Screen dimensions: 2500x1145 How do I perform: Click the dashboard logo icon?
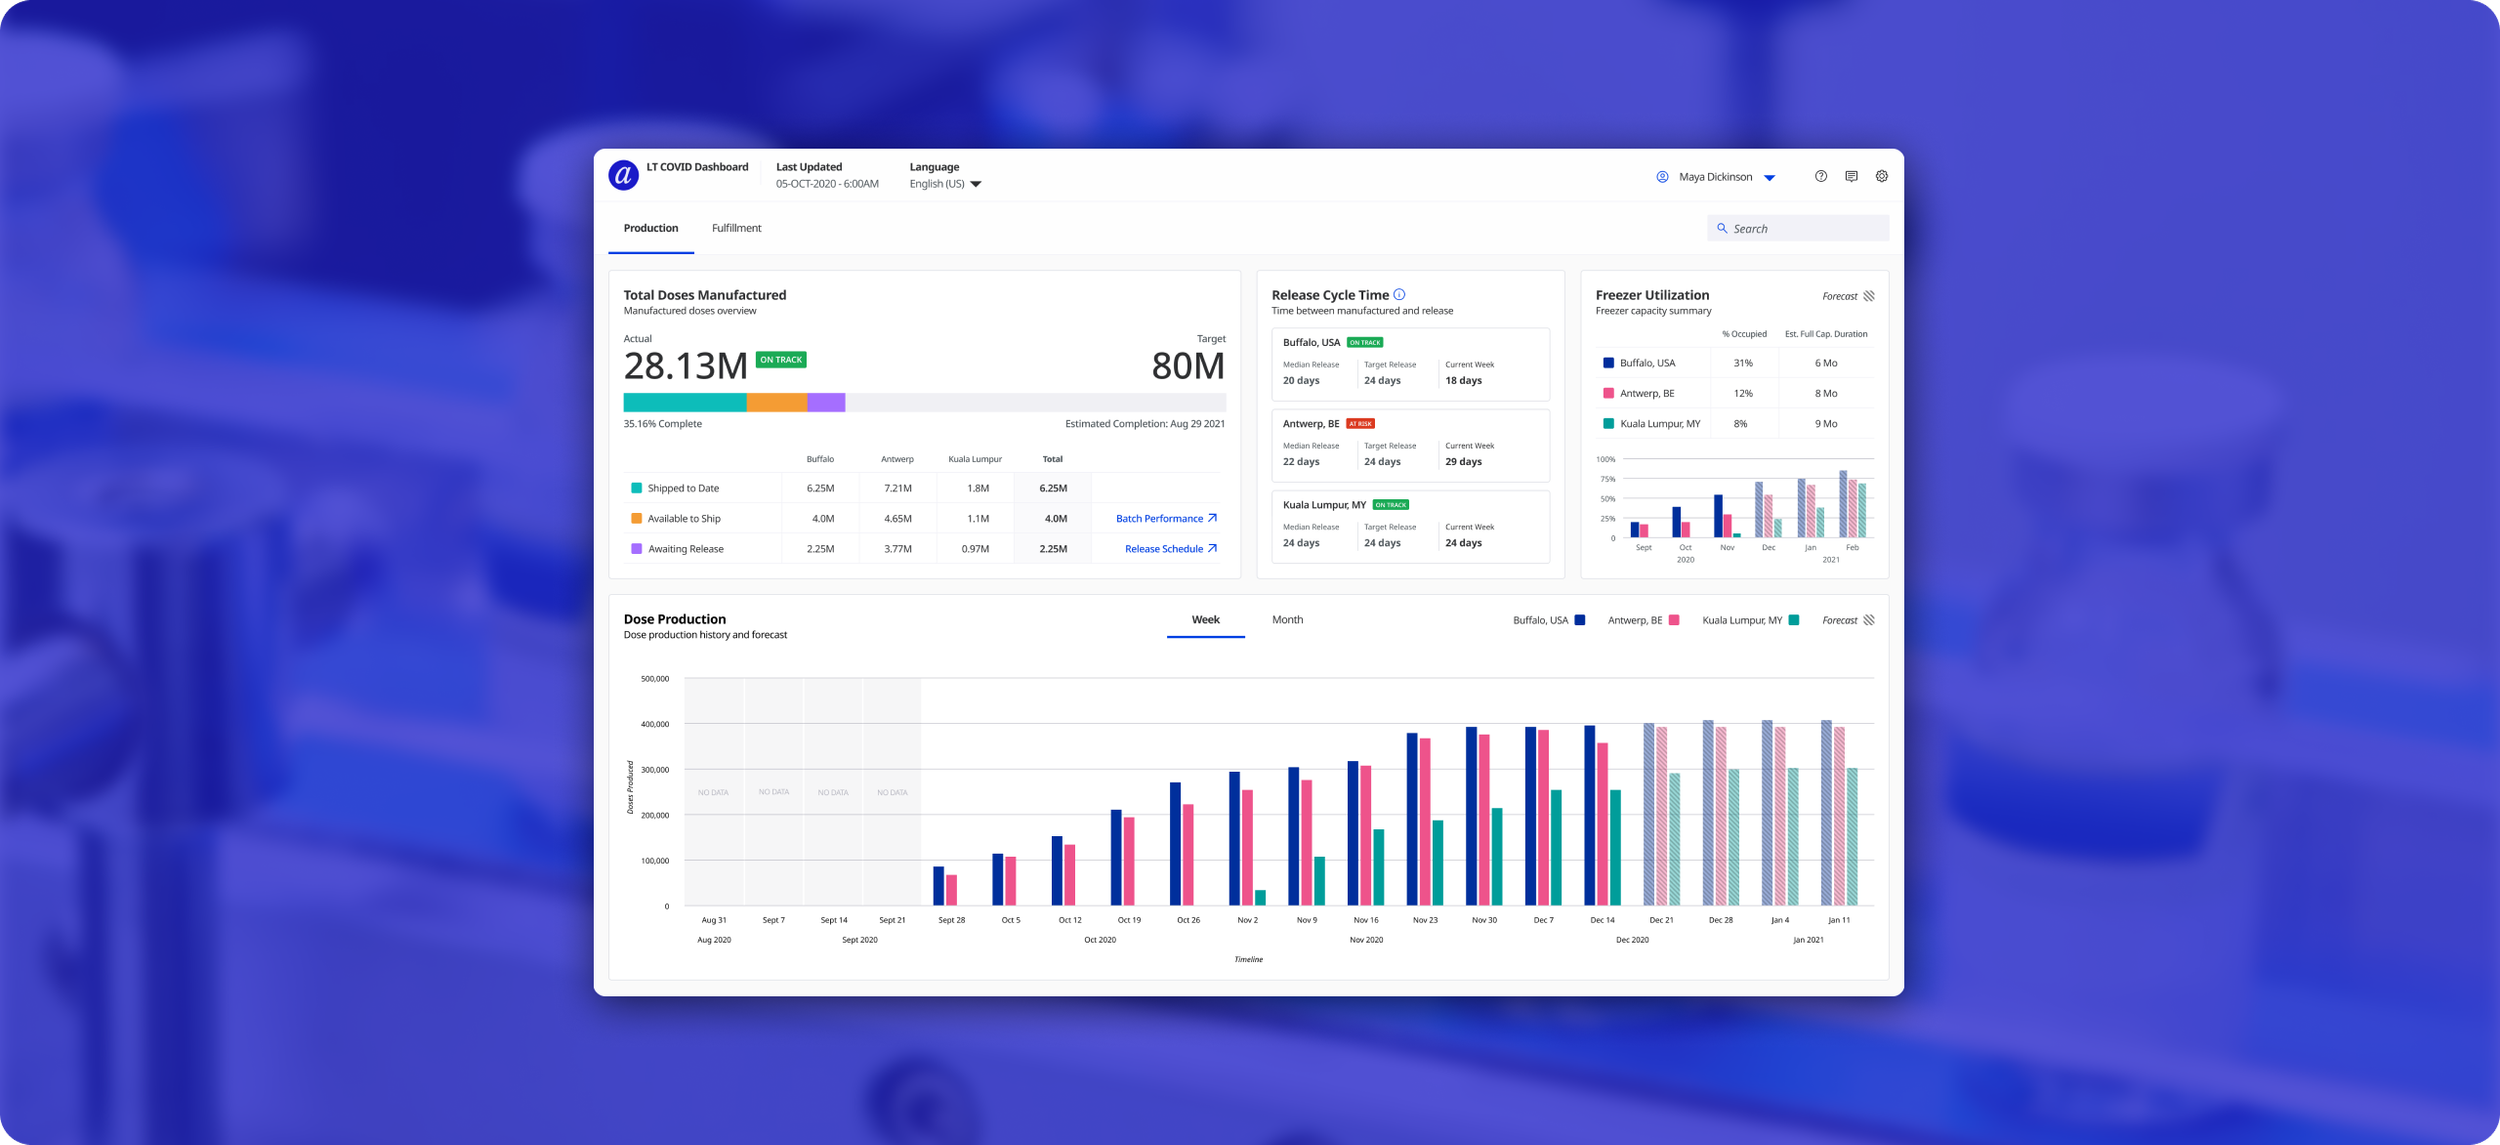(x=623, y=175)
